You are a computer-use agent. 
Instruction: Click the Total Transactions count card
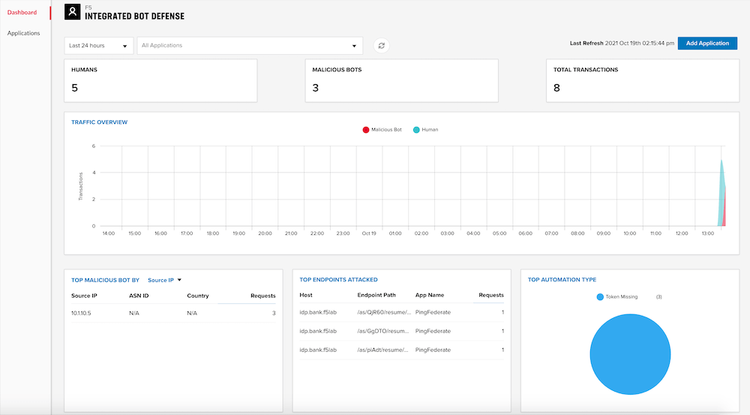(x=638, y=80)
